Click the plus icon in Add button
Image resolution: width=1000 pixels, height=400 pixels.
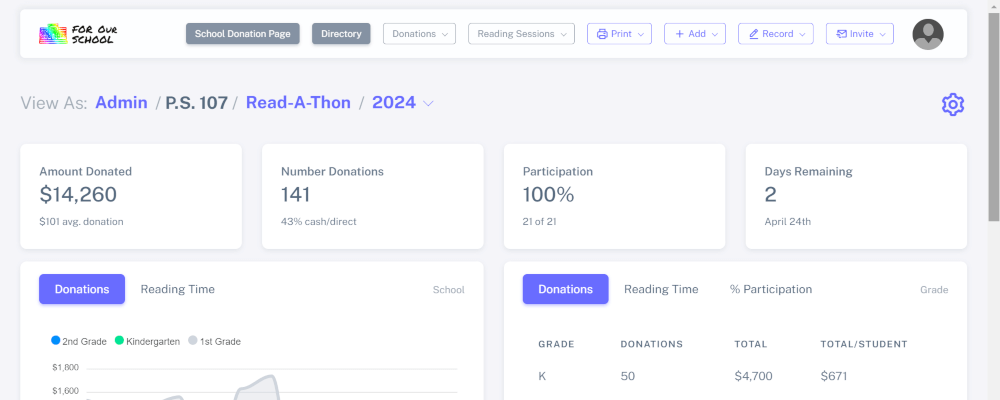[679, 34]
